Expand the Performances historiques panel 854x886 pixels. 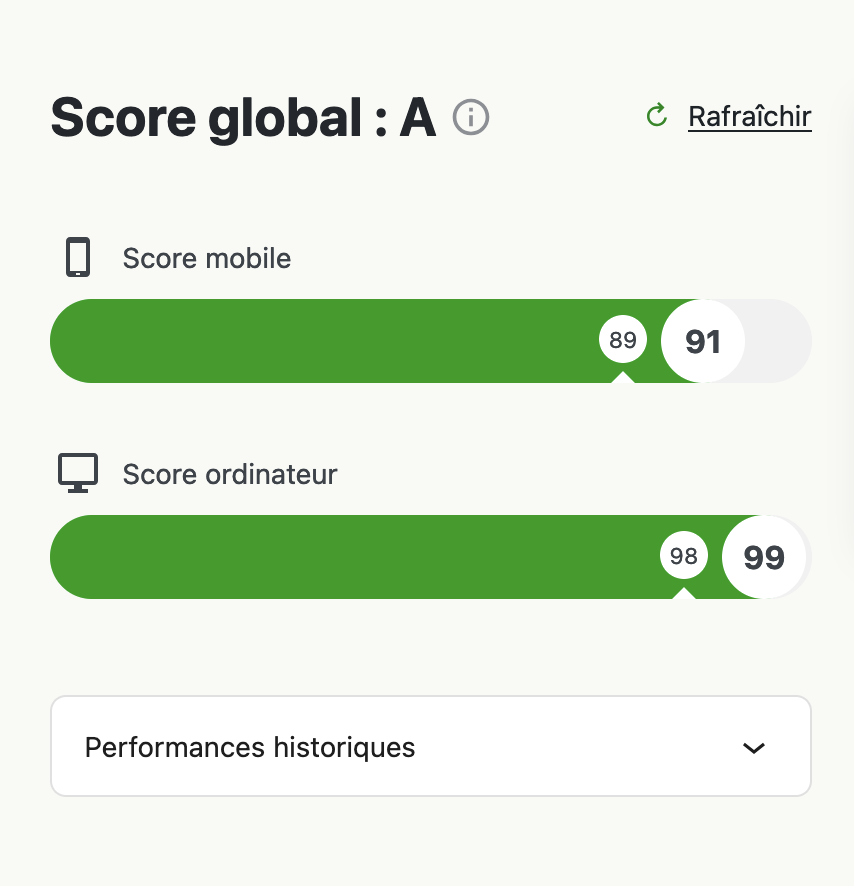click(431, 746)
